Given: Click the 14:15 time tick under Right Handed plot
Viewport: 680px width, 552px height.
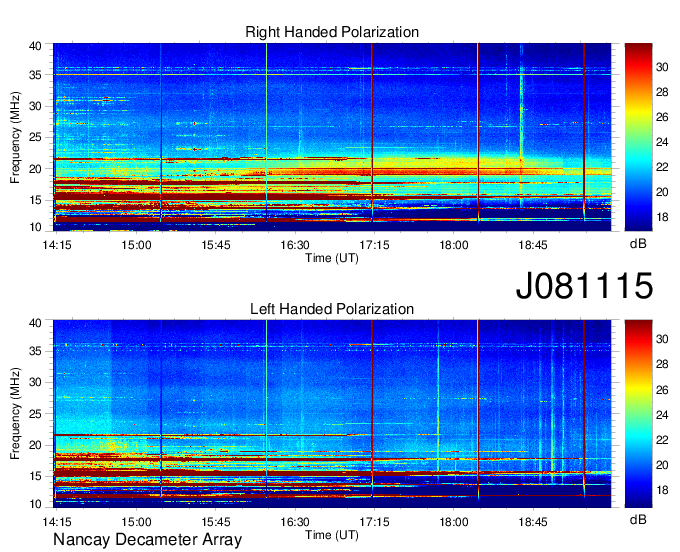Looking at the screenshot, I should (57, 245).
